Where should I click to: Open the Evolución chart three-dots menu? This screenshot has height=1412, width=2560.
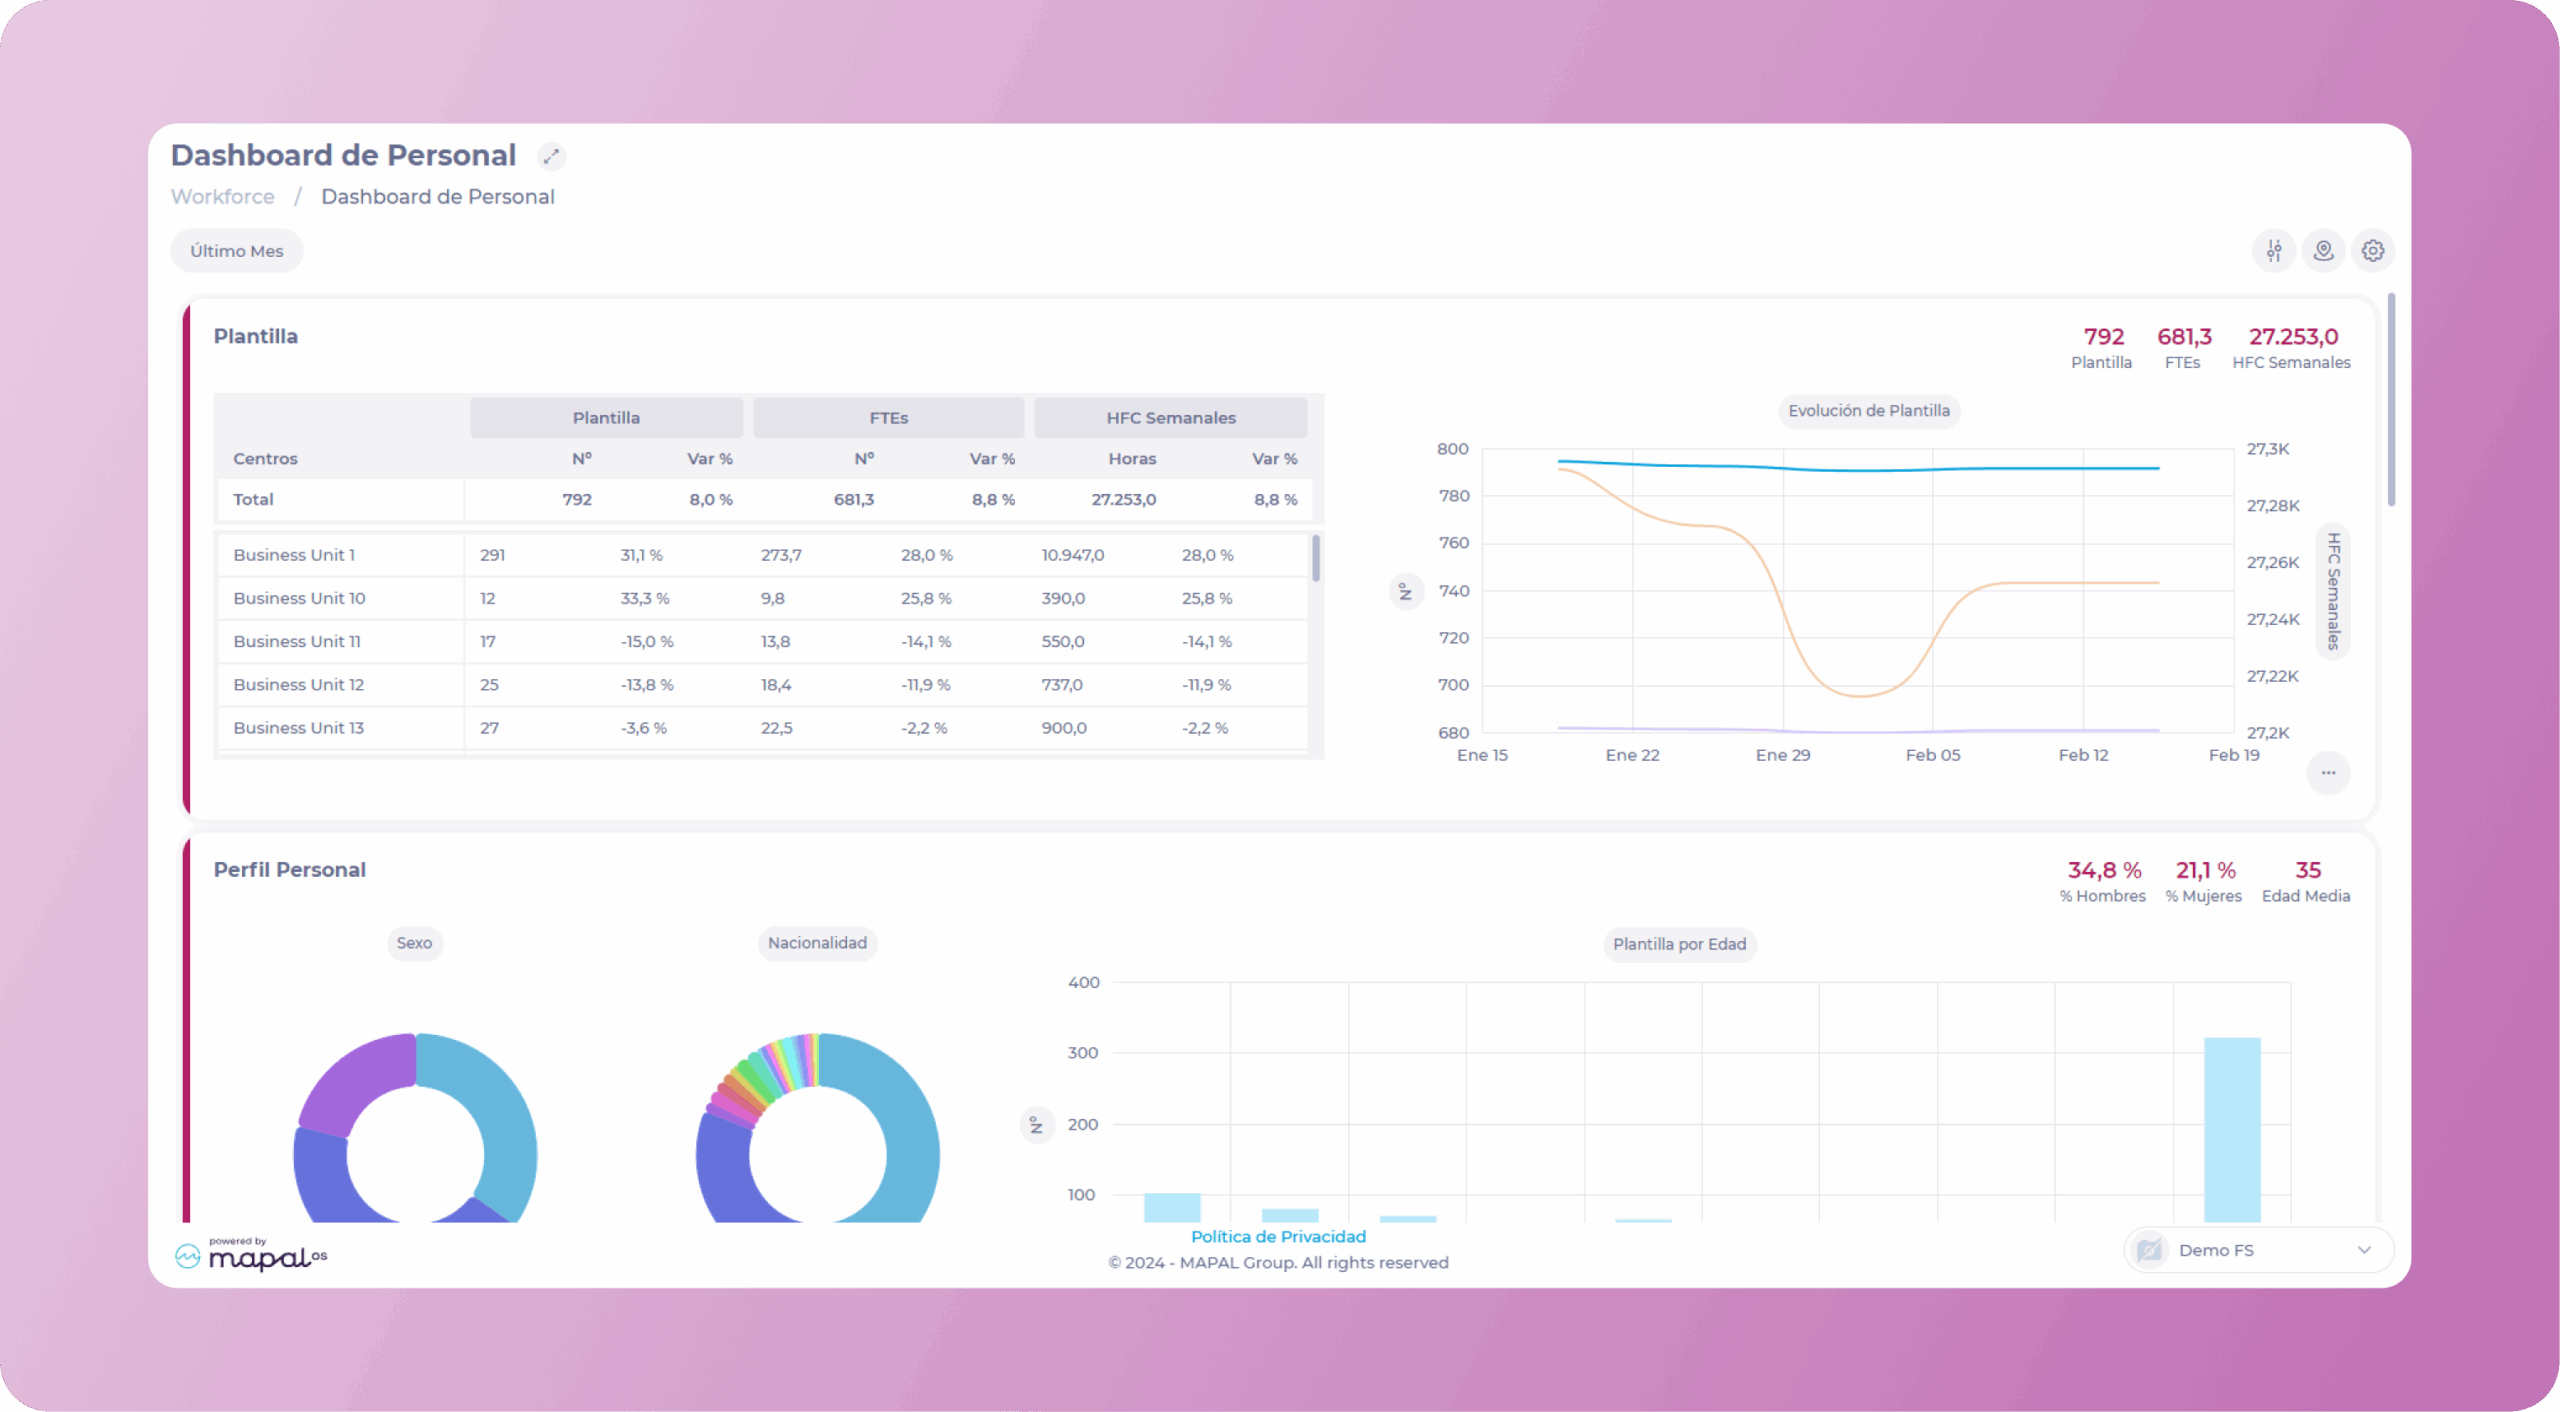[2328, 773]
